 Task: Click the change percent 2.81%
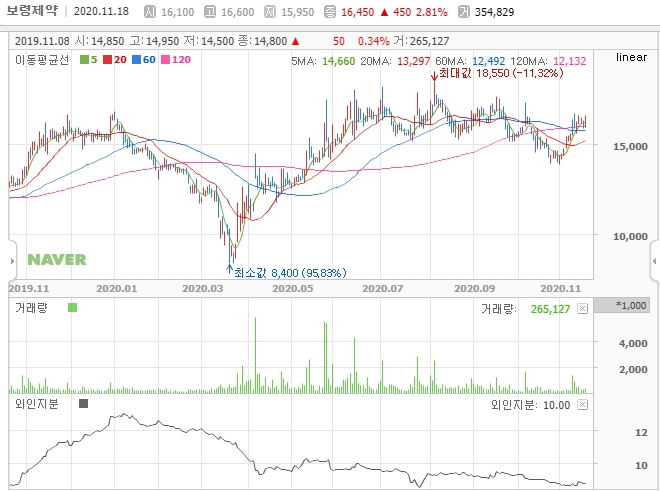[x=431, y=12]
